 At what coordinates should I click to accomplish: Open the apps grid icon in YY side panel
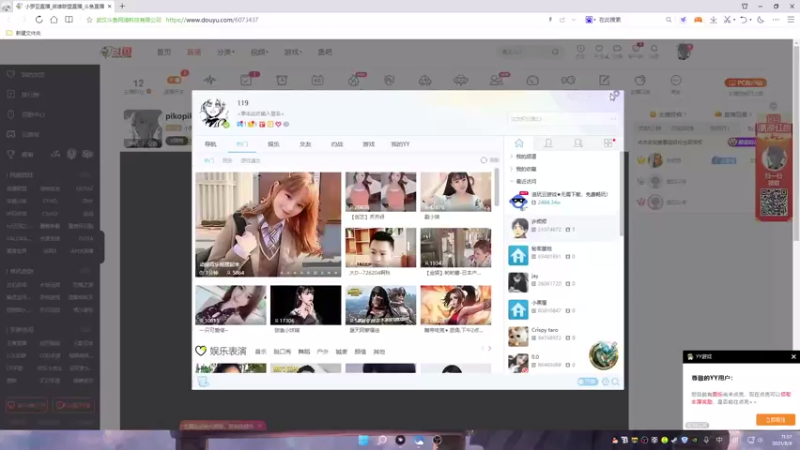[x=608, y=143]
